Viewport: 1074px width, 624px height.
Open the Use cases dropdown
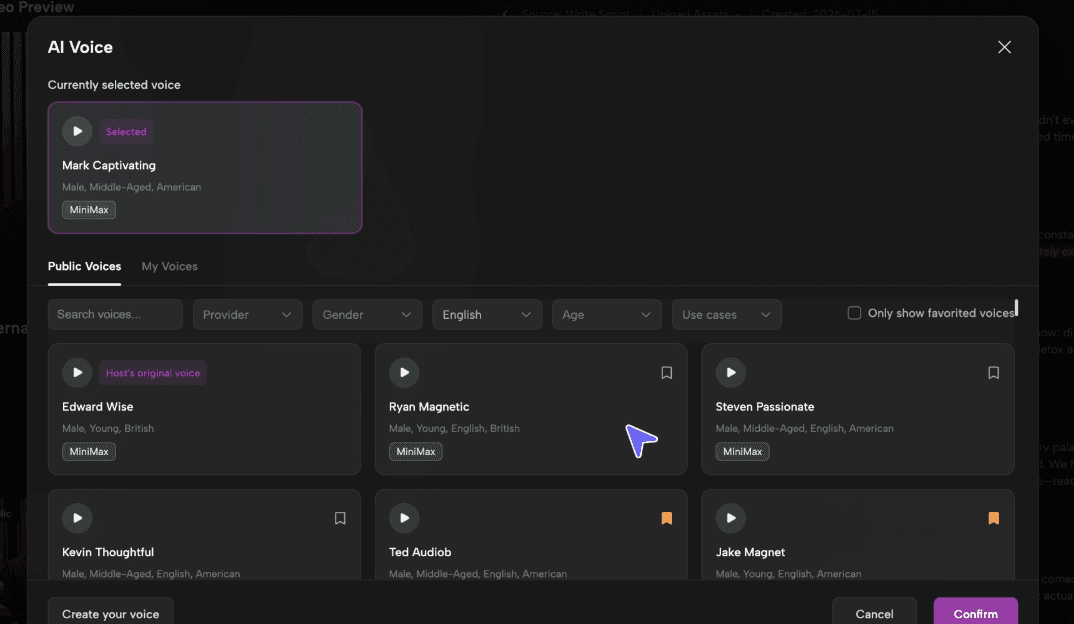727,314
